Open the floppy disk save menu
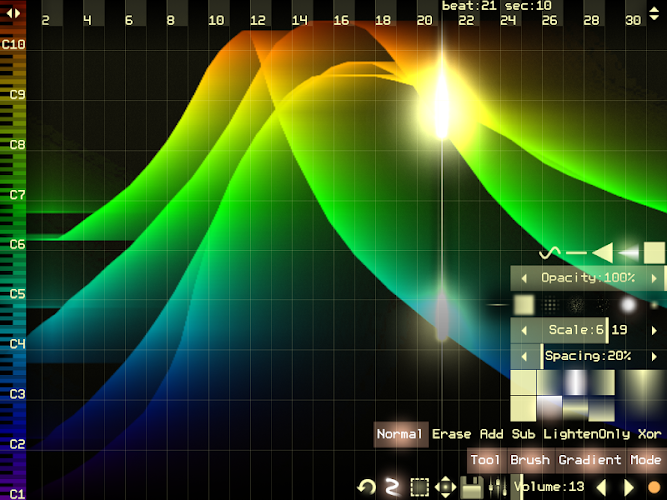Viewport: 667px width, 500px height. tap(472, 487)
